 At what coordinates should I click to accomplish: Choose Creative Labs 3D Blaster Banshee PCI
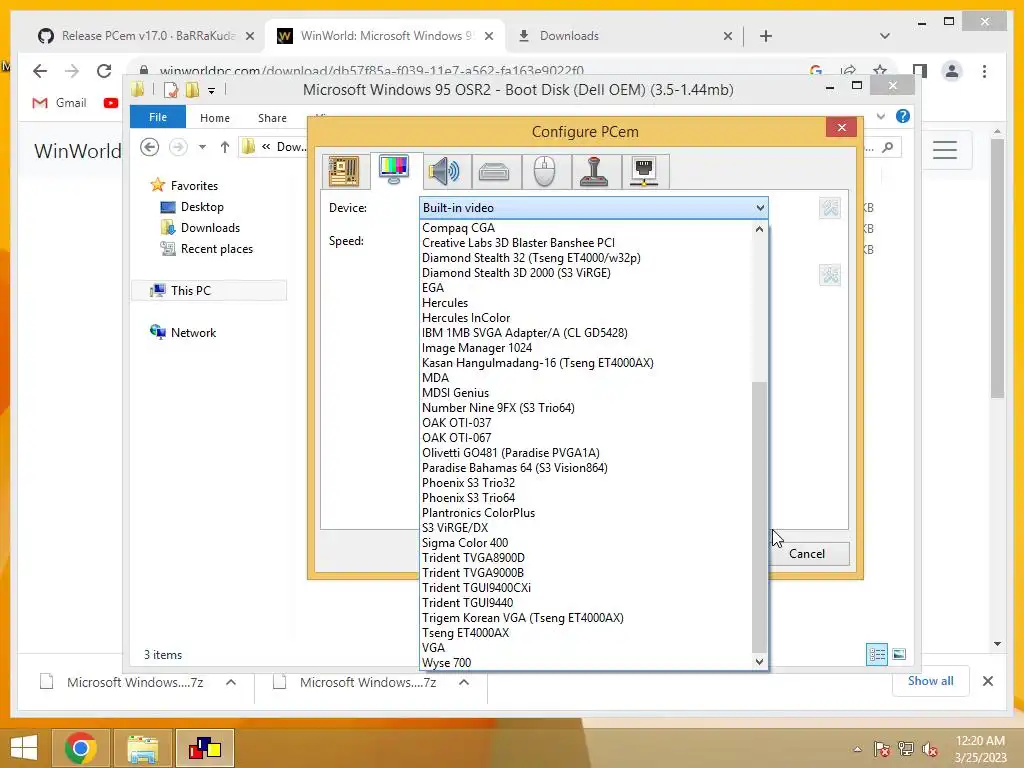click(x=586, y=243)
